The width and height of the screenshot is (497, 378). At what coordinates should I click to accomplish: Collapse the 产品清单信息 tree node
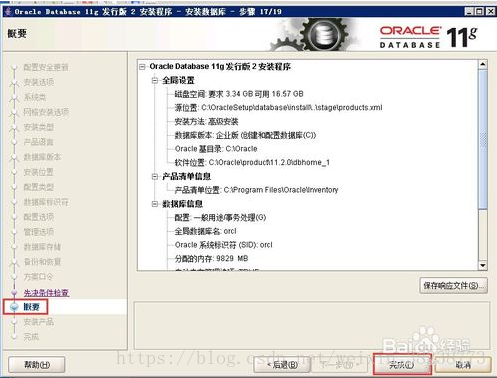[x=155, y=176]
